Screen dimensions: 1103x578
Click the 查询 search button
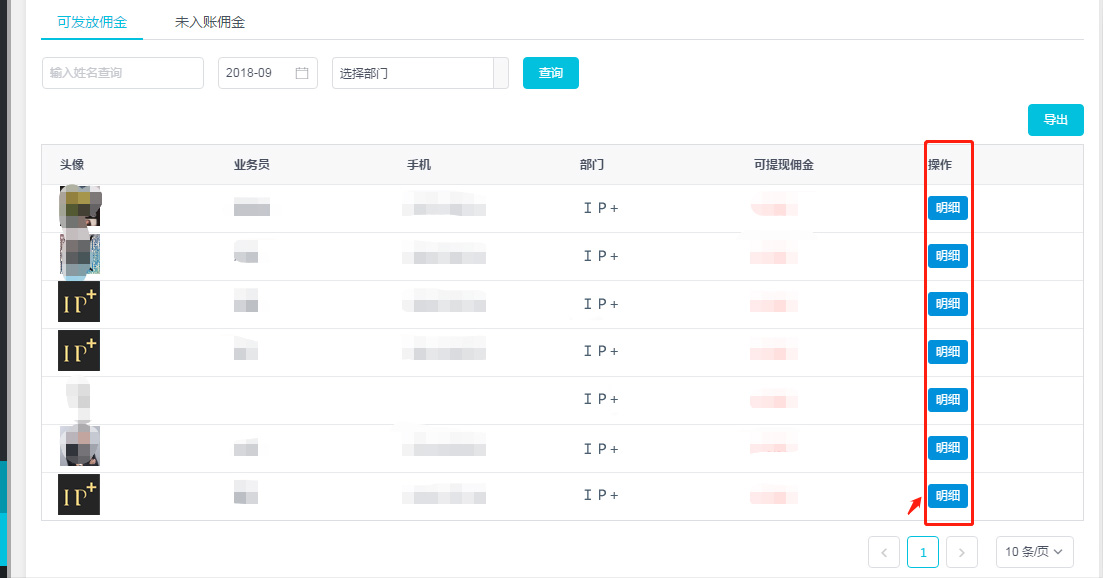pyautogui.click(x=550, y=73)
